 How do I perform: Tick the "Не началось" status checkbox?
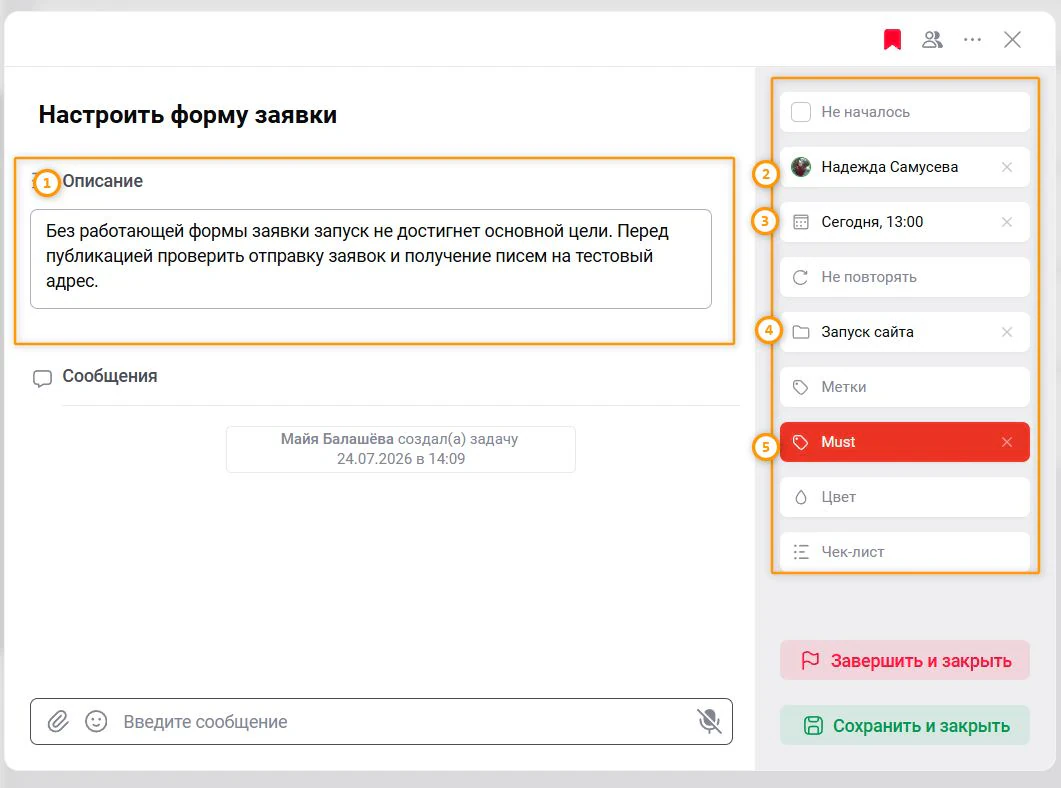[800, 112]
